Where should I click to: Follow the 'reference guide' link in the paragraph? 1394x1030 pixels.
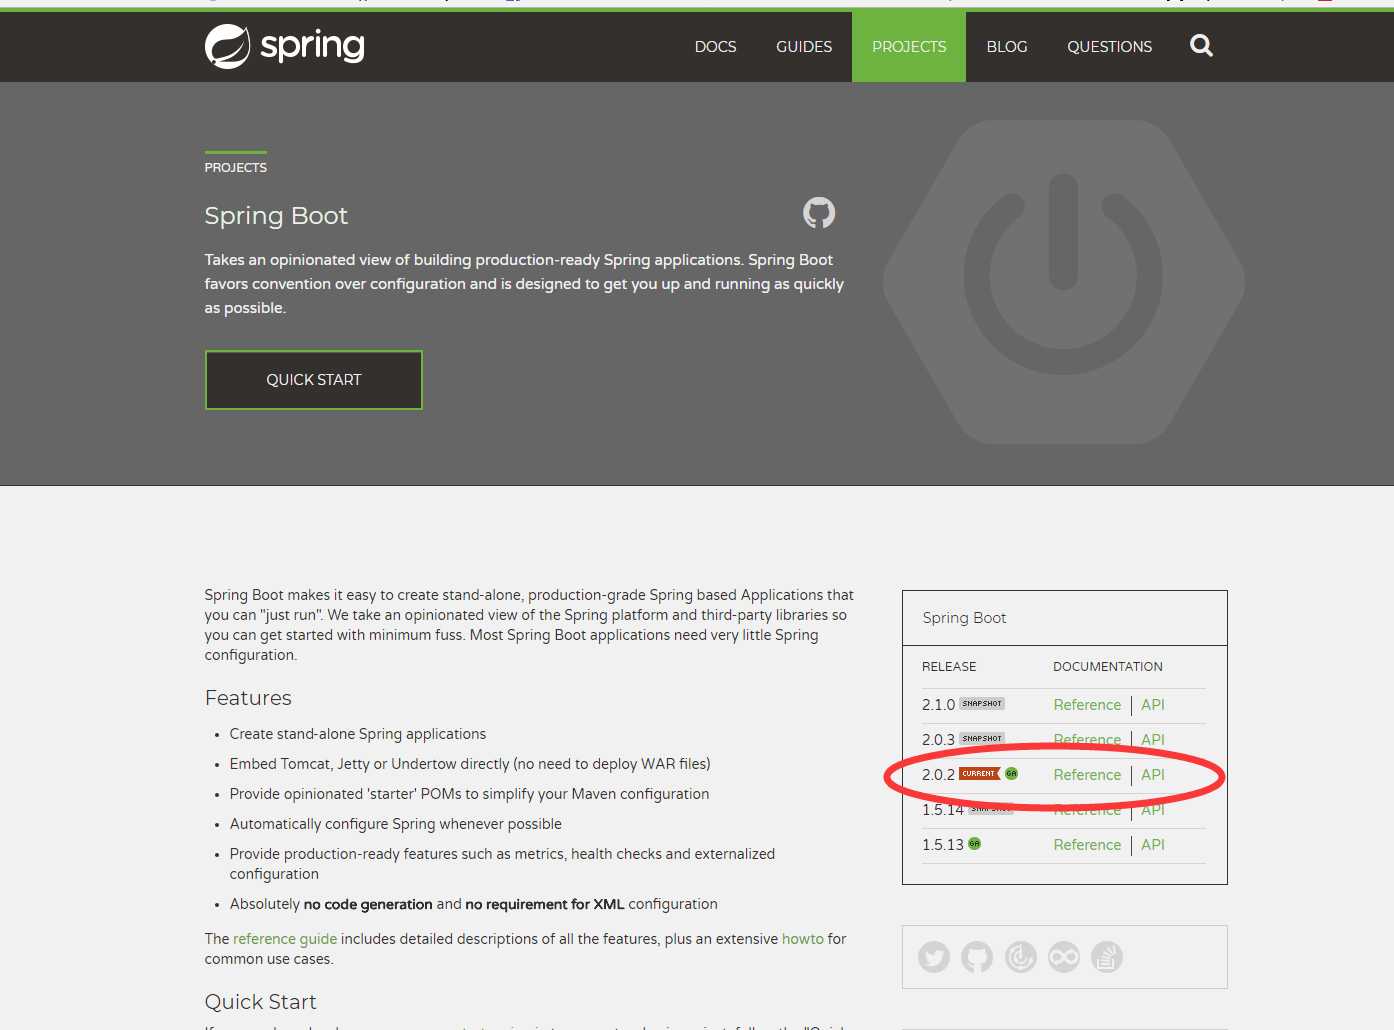[285, 939]
